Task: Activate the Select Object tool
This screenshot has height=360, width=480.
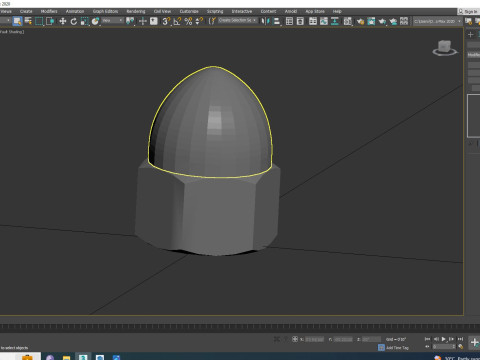Action: click(x=17, y=21)
